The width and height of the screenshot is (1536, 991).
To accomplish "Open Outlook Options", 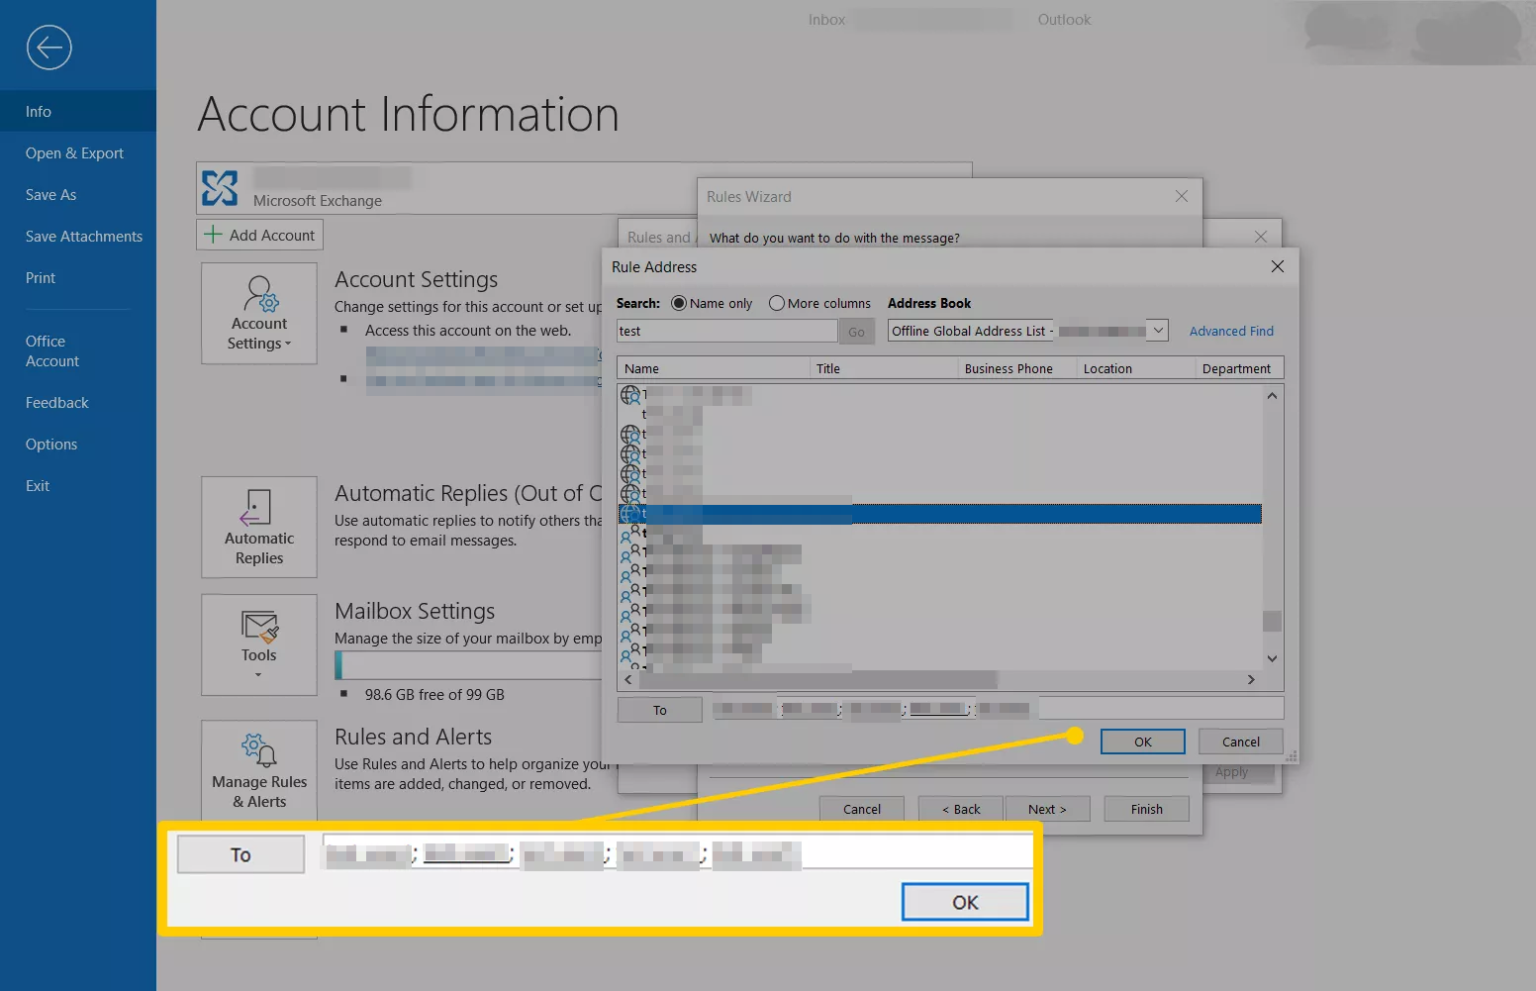I will tap(51, 444).
